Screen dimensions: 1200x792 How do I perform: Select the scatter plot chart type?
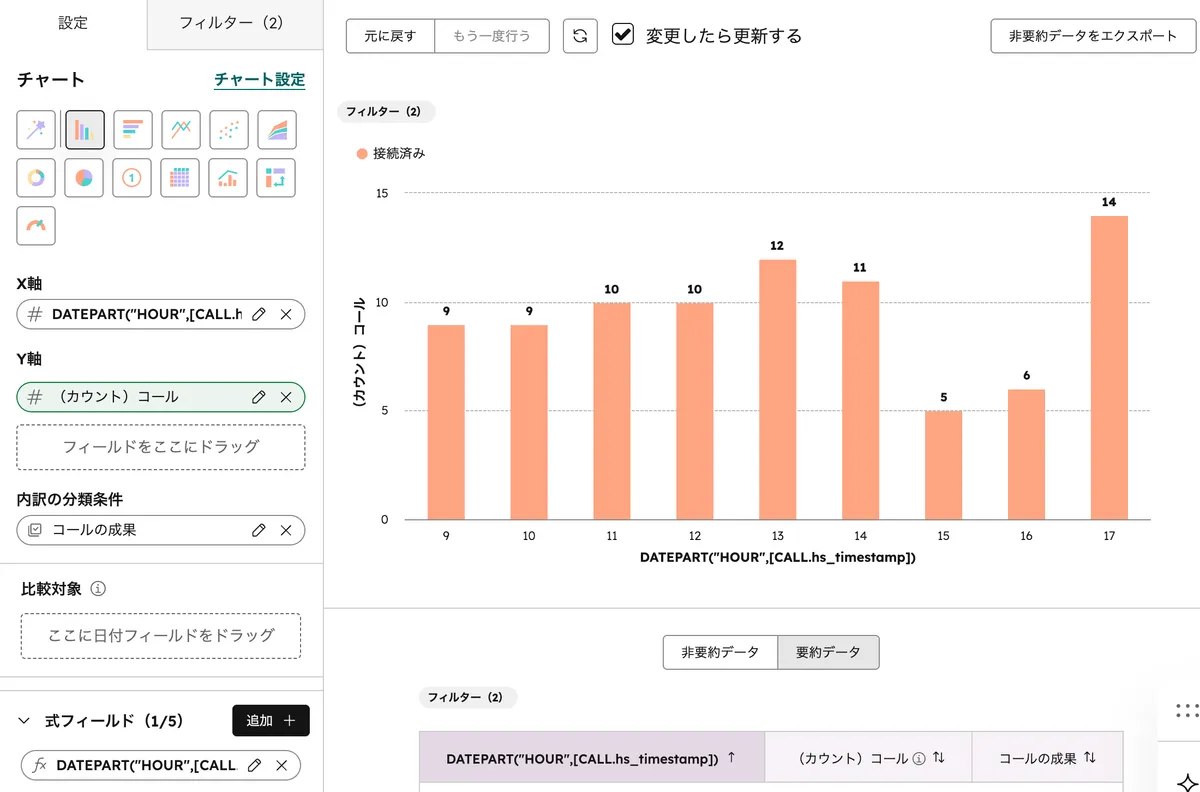point(229,130)
